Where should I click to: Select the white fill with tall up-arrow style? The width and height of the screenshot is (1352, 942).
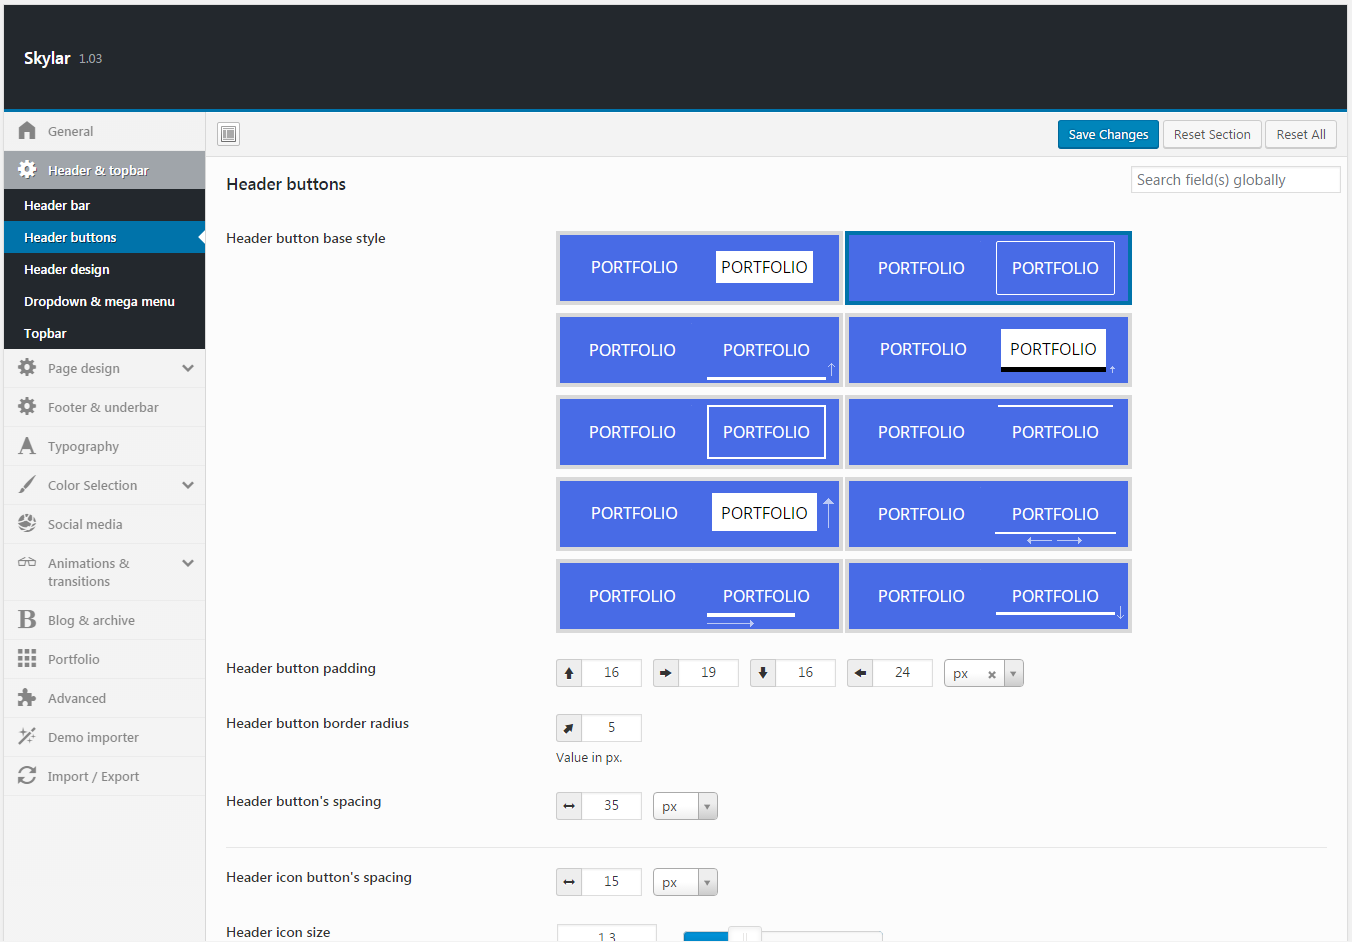point(699,514)
